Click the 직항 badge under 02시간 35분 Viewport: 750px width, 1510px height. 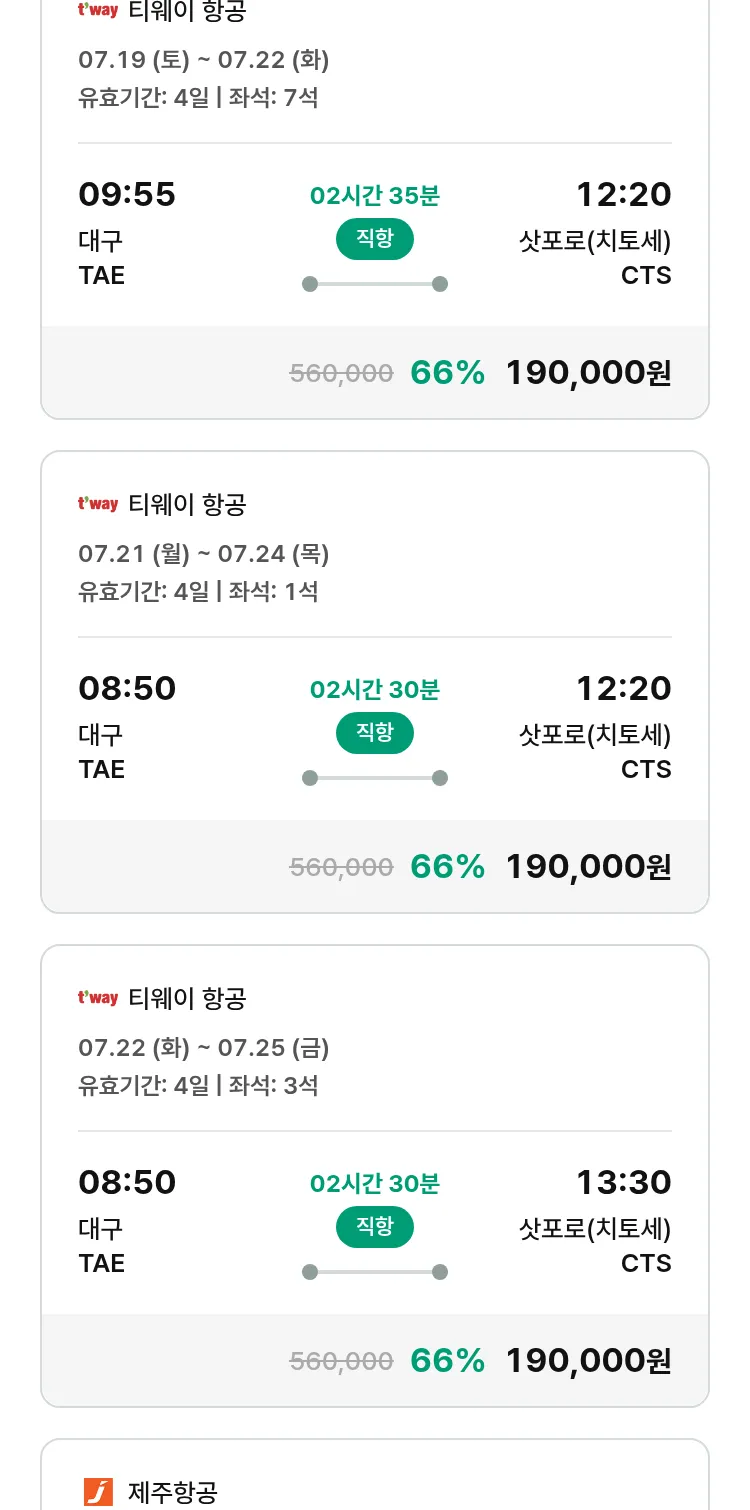tap(374, 239)
